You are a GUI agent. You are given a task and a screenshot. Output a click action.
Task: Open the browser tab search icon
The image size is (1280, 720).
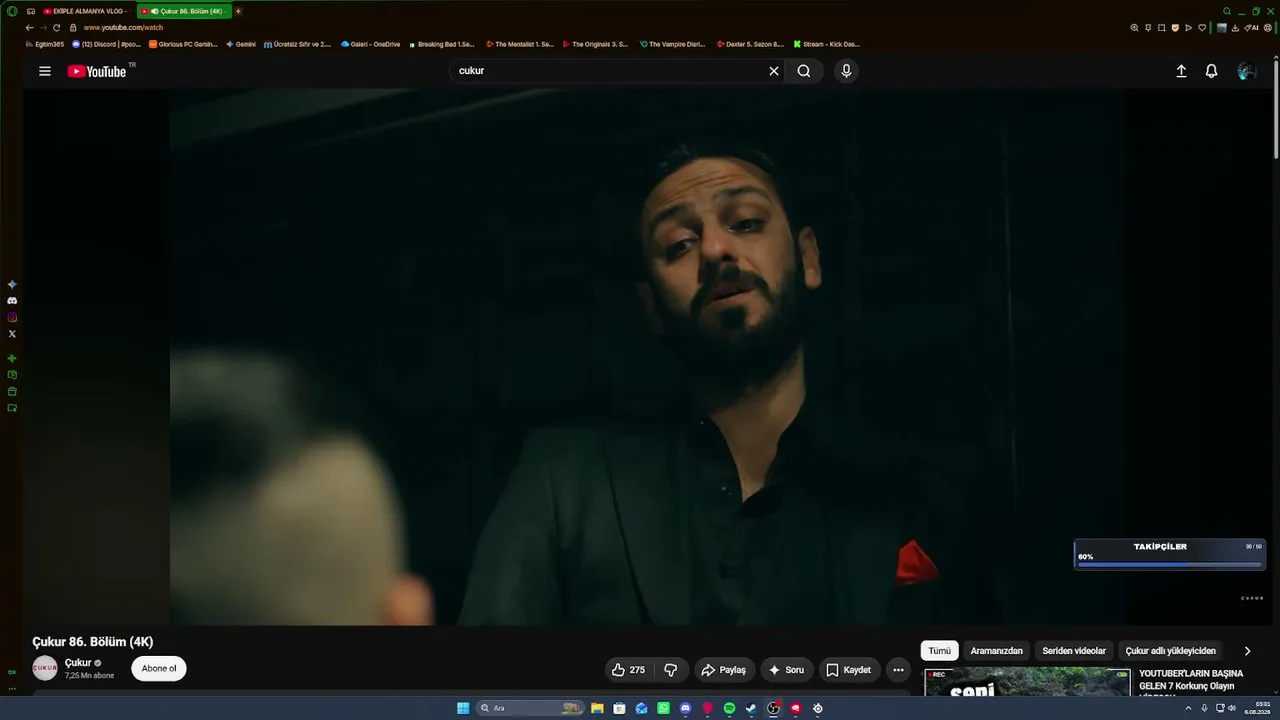[x=1227, y=11]
